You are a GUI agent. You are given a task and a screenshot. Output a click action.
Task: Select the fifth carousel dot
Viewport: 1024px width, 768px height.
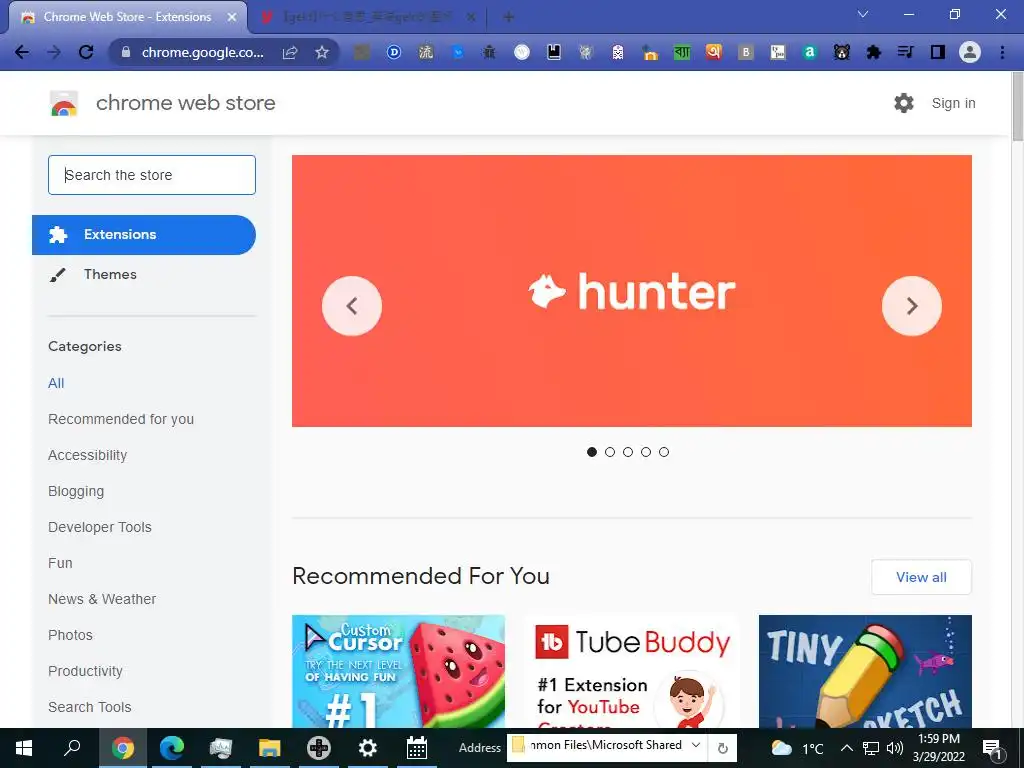click(x=664, y=452)
